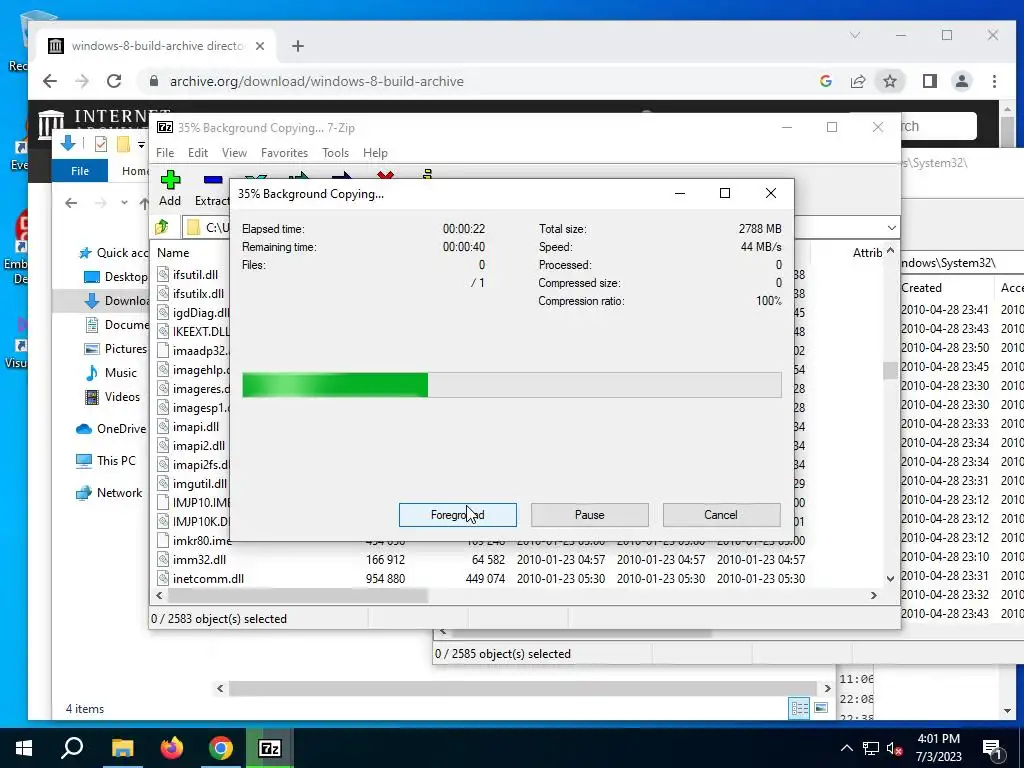This screenshot has width=1024, height=768.
Task: Click the 7-Zip taskbar icon
Action: 270,748
